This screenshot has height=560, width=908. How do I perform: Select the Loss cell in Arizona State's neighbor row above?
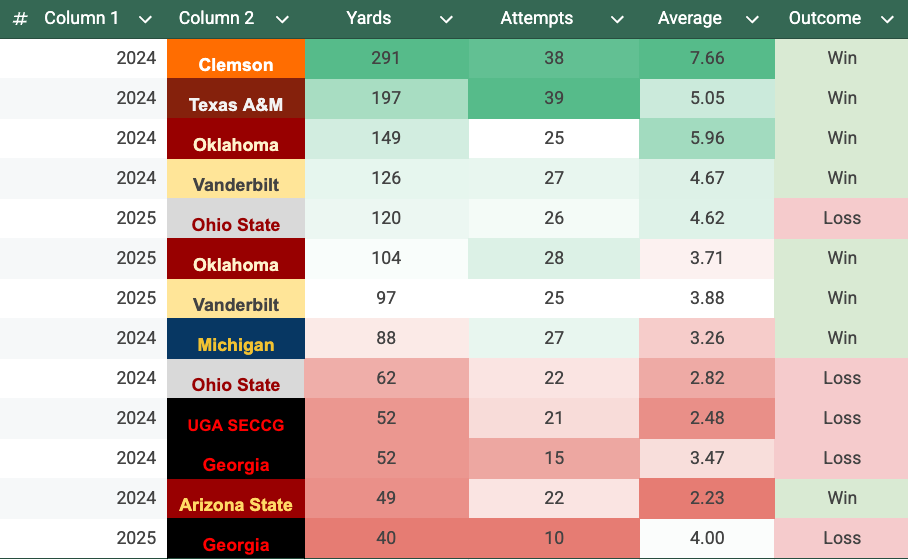842,459
